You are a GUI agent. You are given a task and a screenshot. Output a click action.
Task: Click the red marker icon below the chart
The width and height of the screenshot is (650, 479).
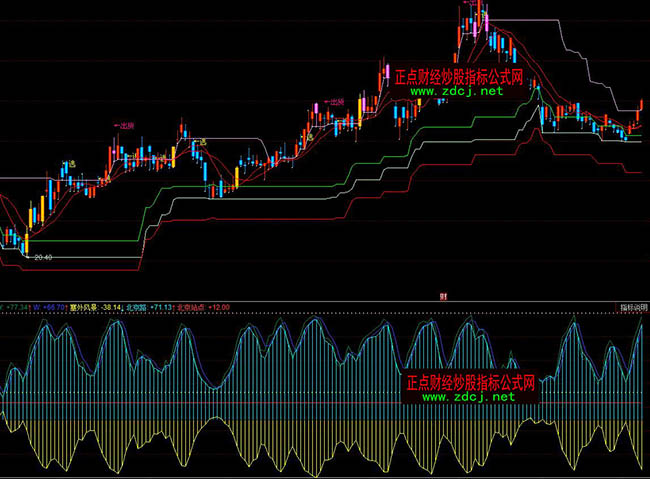[x=441, y=295]
